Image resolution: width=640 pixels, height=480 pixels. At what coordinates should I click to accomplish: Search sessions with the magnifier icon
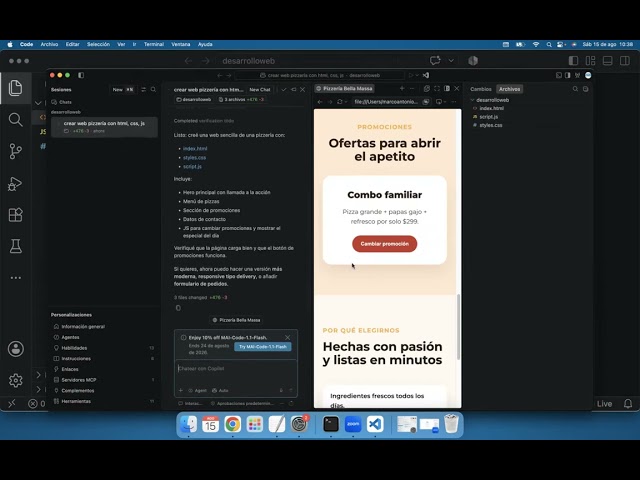[153, 89]
